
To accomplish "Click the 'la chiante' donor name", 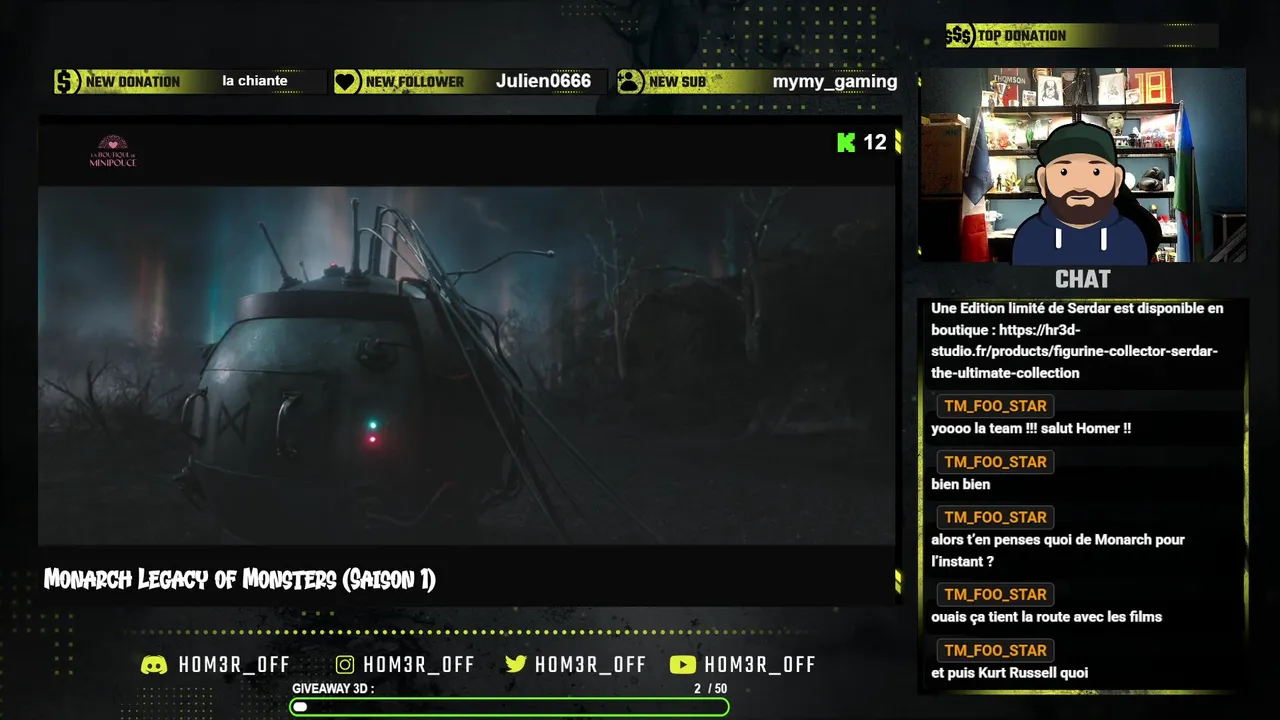I will pos(255,81).
